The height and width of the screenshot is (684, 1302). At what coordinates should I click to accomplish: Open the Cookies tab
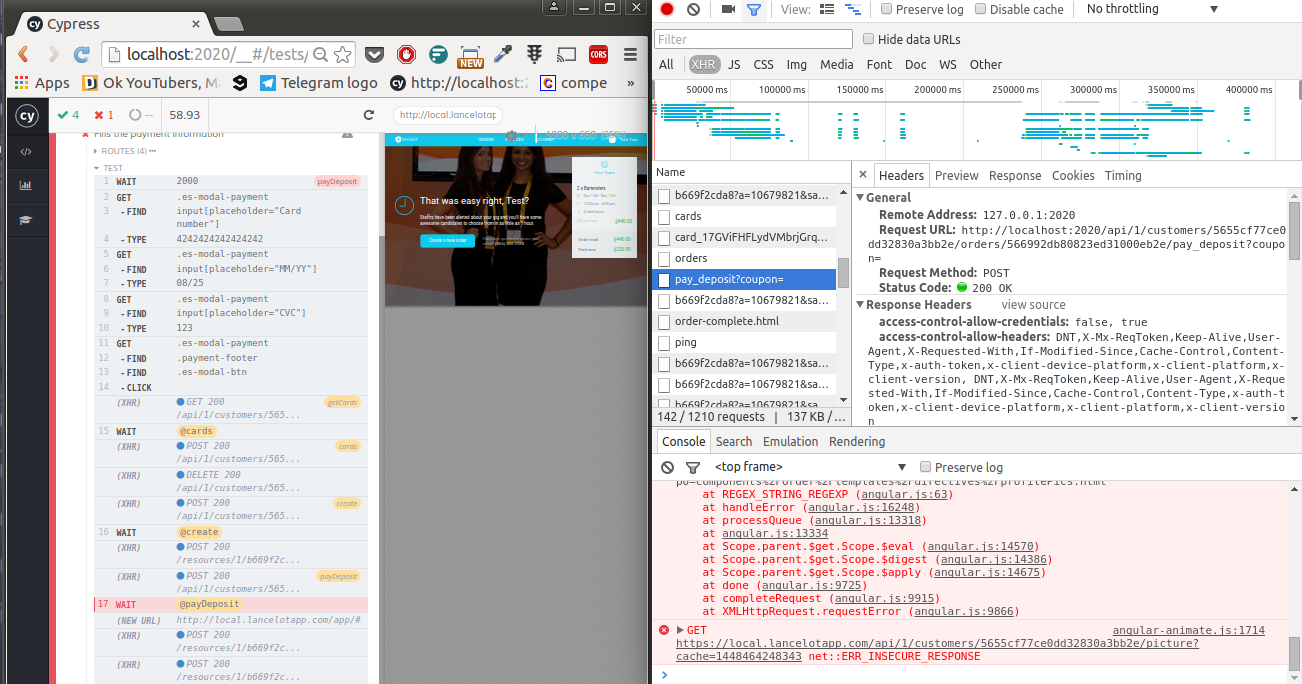click(1073, 175)
